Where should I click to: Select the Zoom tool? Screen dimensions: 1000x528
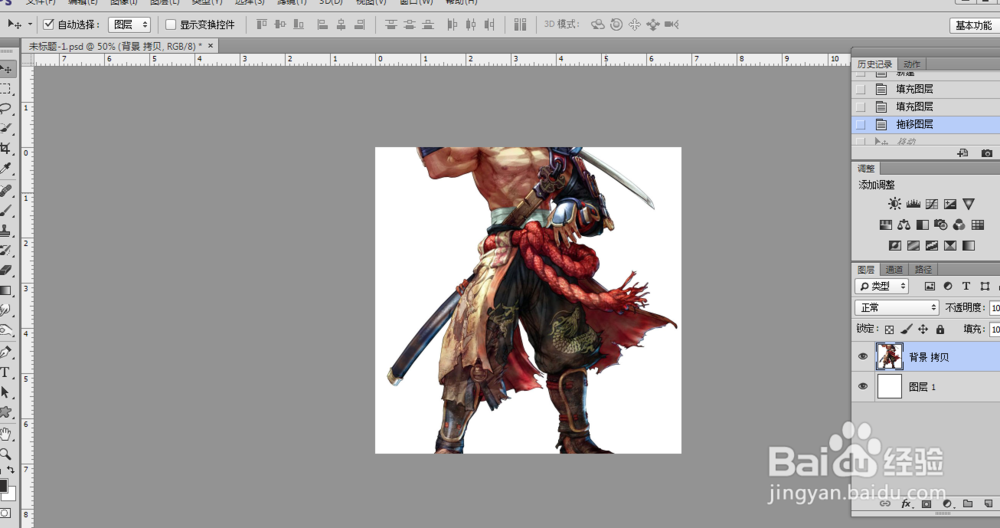pos(6,454)
